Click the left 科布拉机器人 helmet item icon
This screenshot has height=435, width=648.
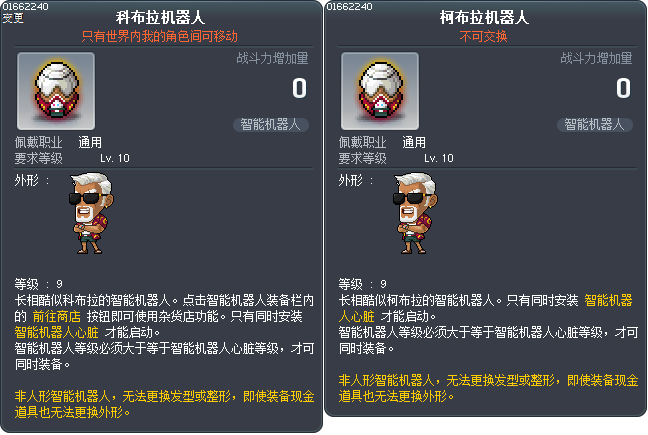pyautogui.click(x=56, y=91)
